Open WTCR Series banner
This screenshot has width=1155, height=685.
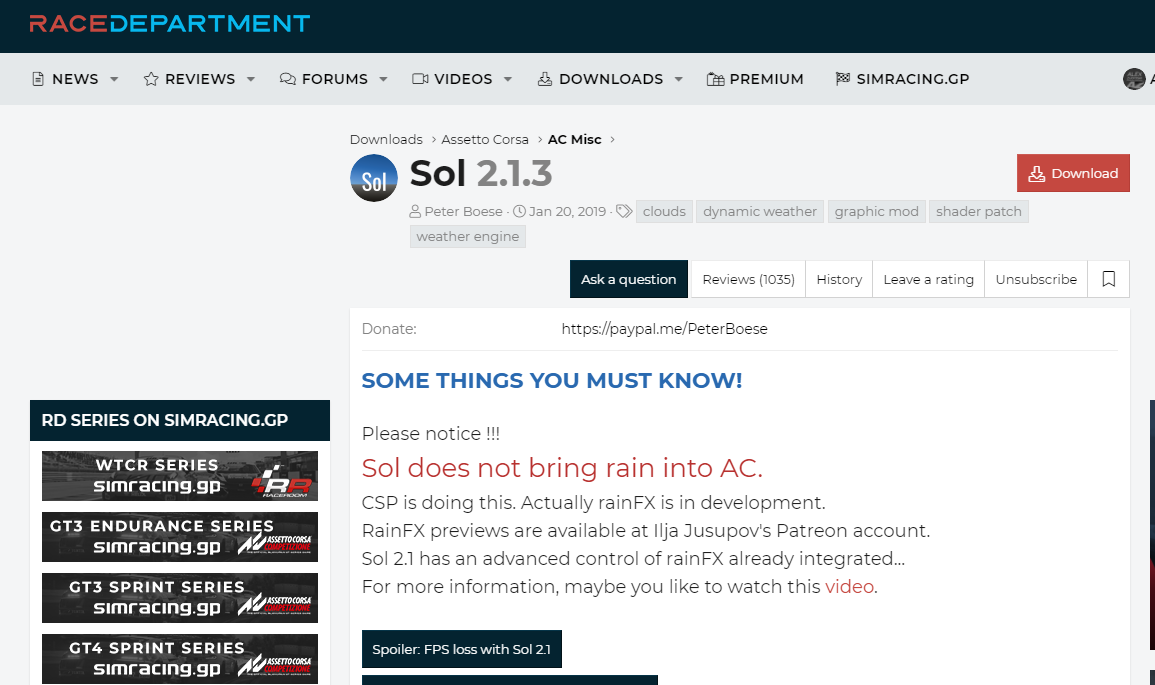pyautogui.click(x=180, y=476)
